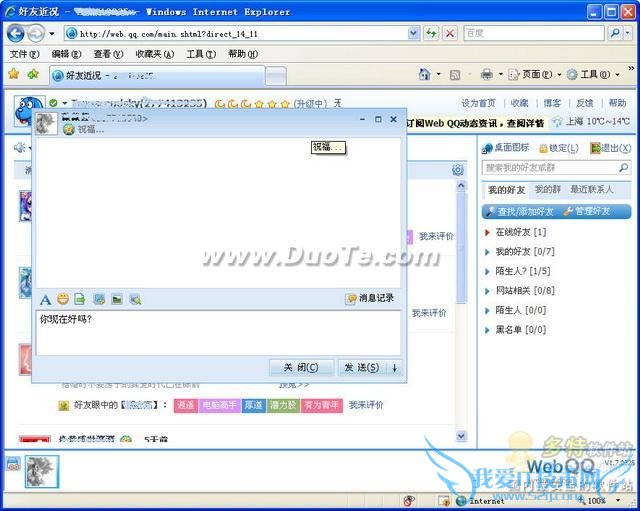Switch to the 我的群 tab

(547, 190)
